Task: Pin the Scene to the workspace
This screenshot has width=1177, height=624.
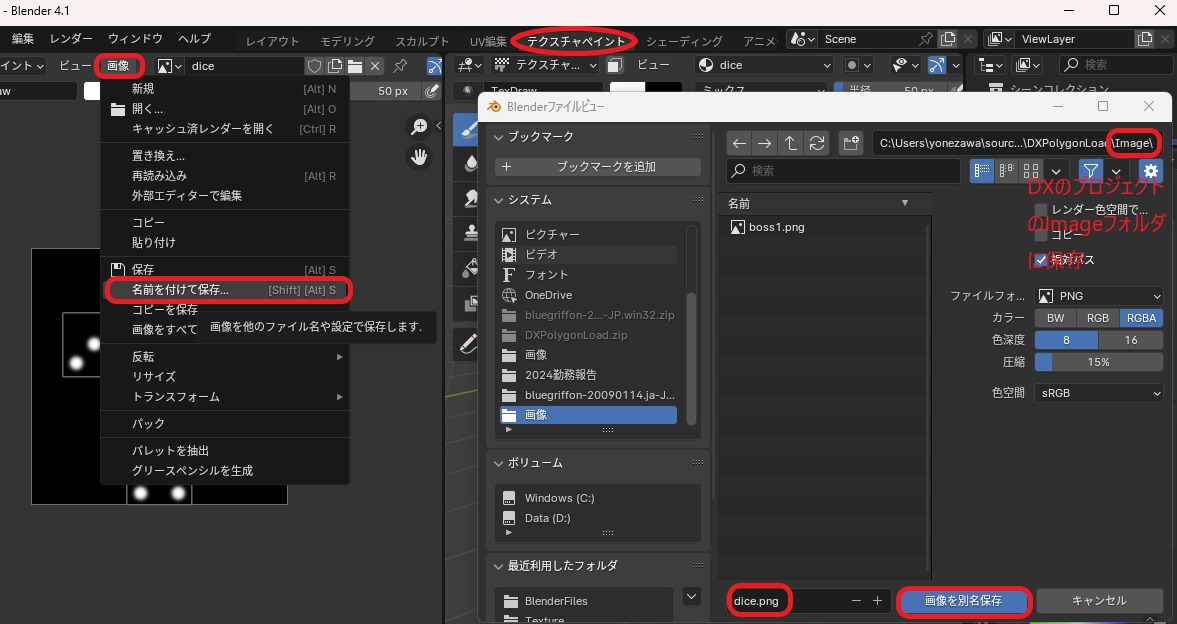Action: coord(927,39)
